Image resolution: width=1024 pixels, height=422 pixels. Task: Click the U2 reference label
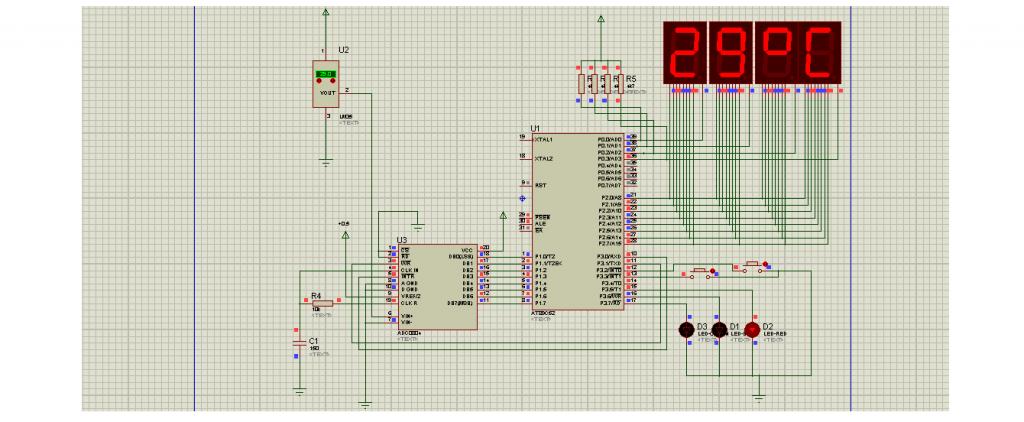pyautogui.click(x=344, y=50)
